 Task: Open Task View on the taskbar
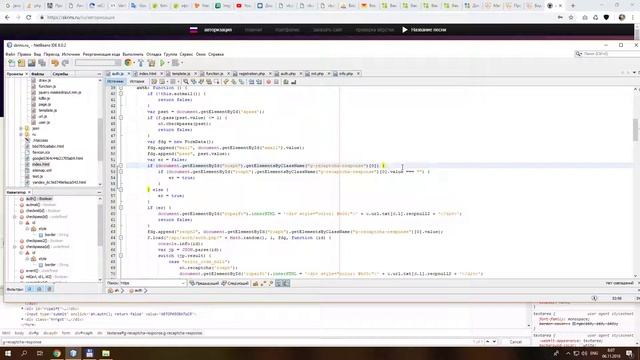point(40,353)
